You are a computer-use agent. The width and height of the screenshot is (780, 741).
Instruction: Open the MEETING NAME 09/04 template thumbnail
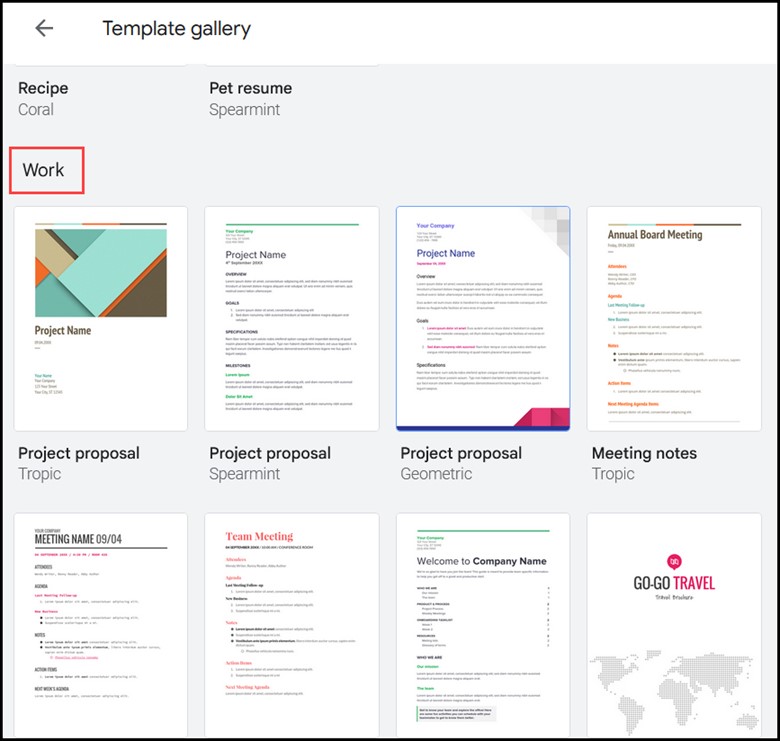click(101, 625)
